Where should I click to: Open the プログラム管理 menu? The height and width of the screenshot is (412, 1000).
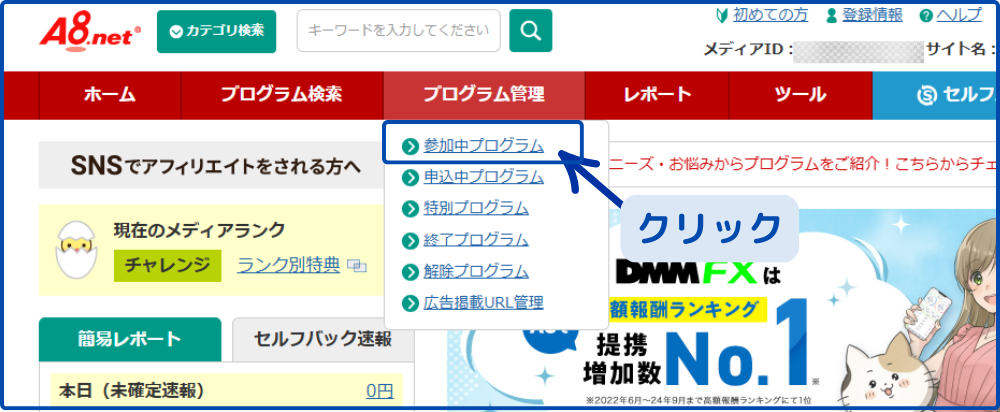point(483,95)
